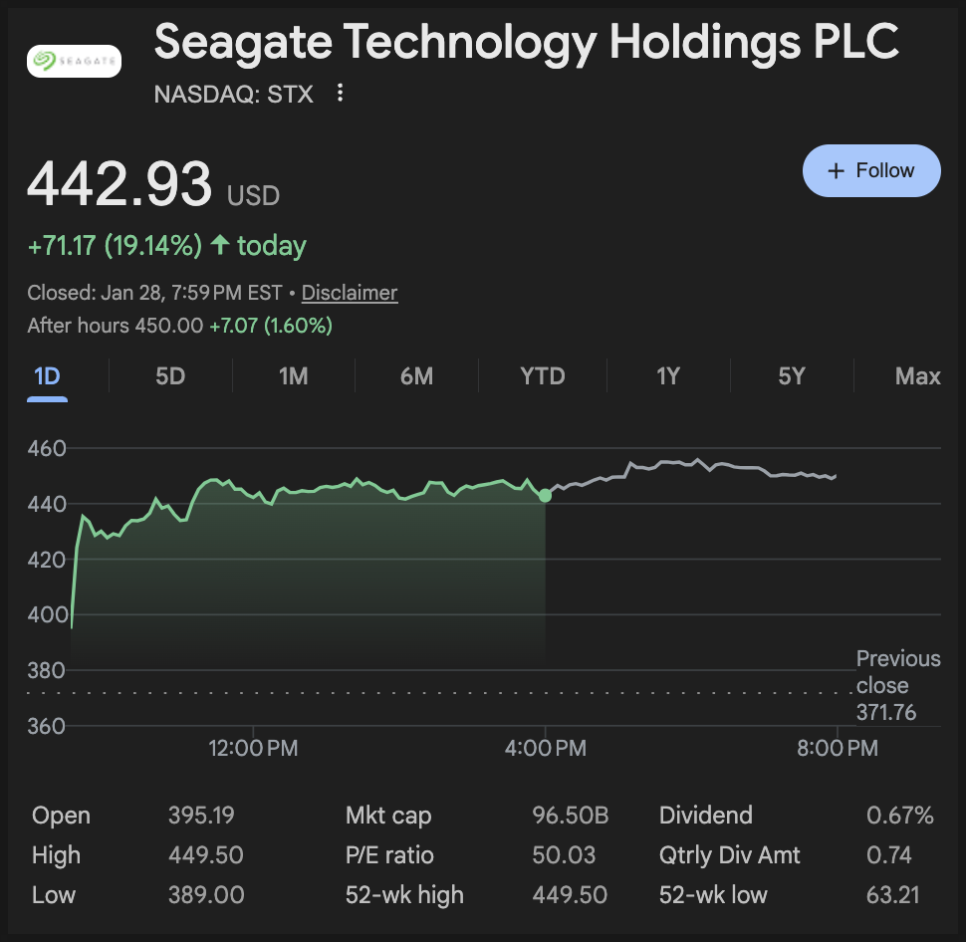Show the 1Y price chart
Image resolution: width=966 pixels, height=942 pixels.
668,377
